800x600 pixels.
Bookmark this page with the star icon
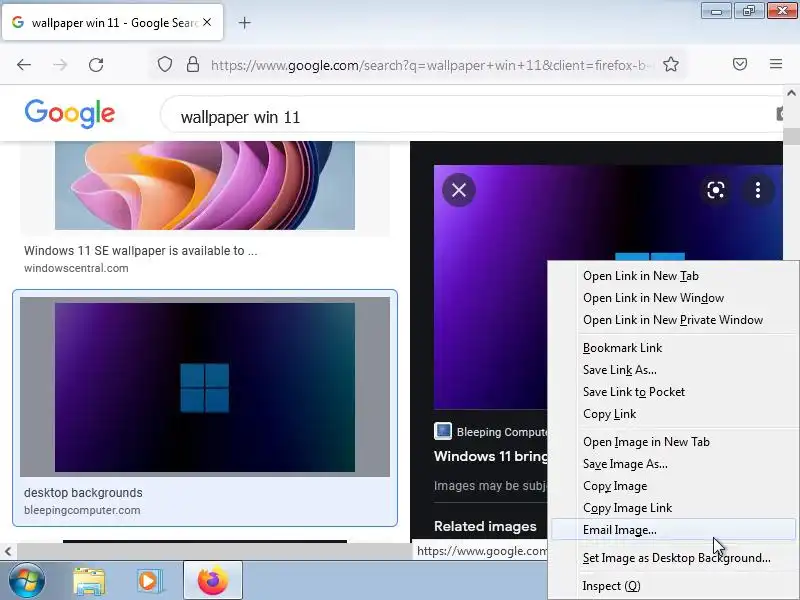(671, 65)
